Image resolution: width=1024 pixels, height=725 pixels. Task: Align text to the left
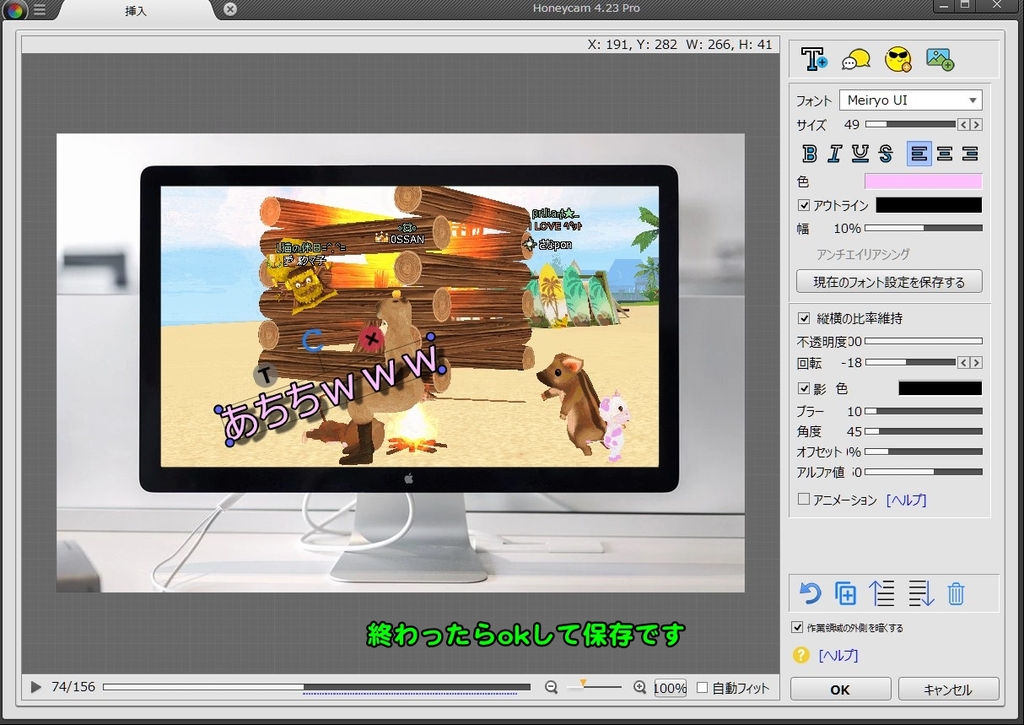tap(919, 153)
